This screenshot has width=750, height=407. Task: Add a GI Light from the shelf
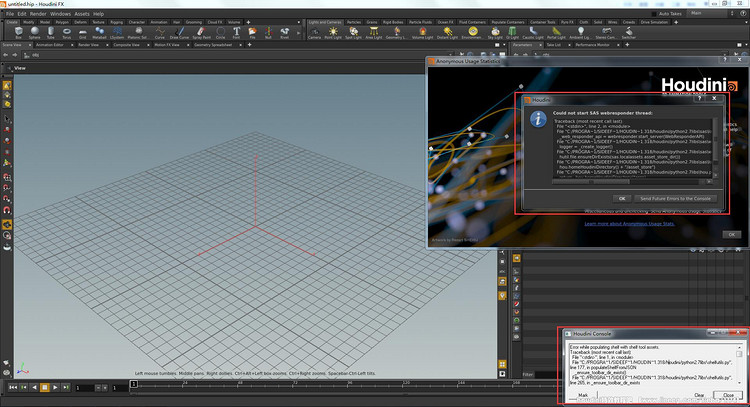click(x=512, y=33)
